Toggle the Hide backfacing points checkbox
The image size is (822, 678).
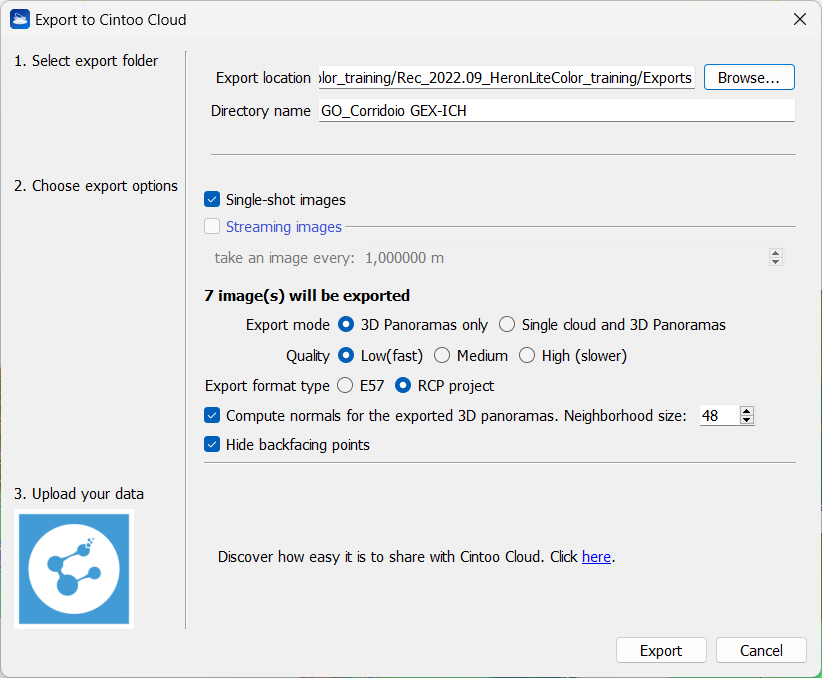point(212,445)
